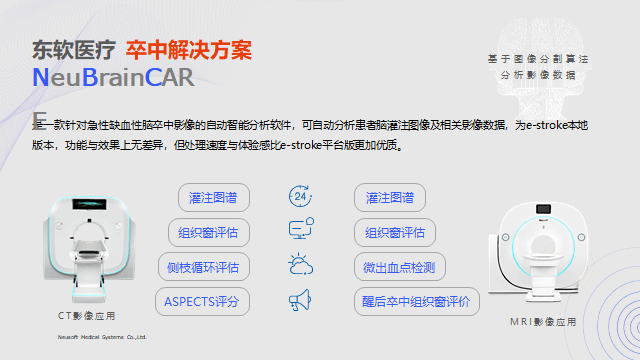The width and height of the screenshot is (640, 360).
Task: Select the MRI-side 灌注图谱 pill beside the MRI scanner
Action: (390, 198)
